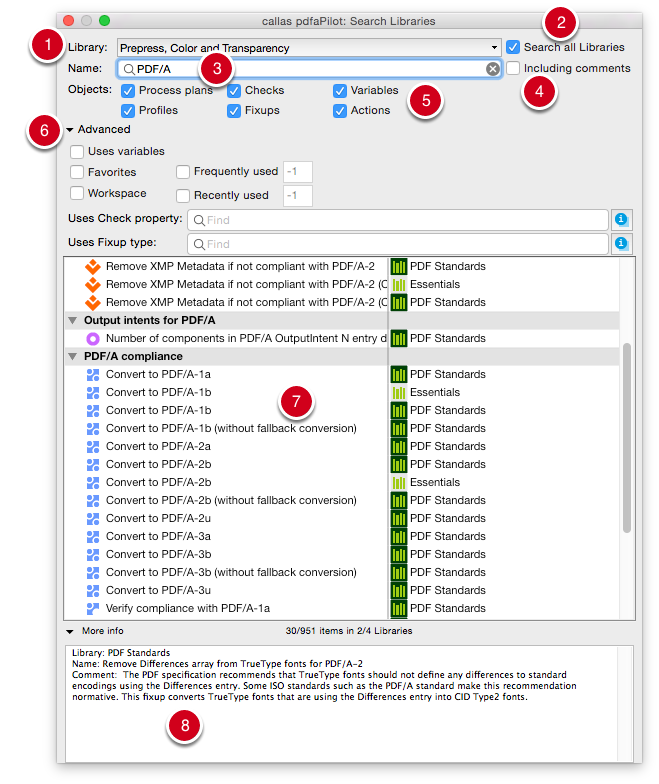The width and height of the screenshot is (659, 784).
Task: Clear the Name search field
Action: click(492, 69)
